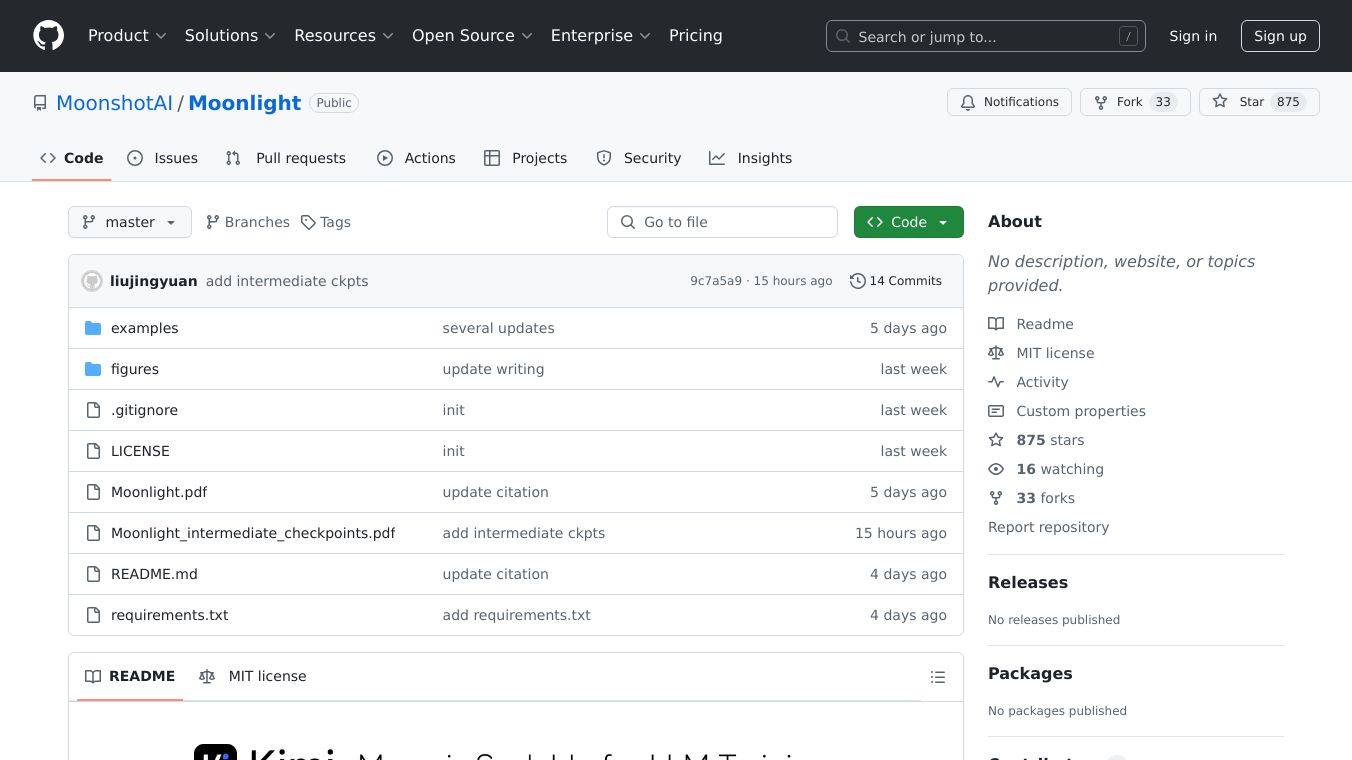Open the Pull requests tab
The image size is (1352, 760).
pyautogui.click(x=286, y=158)
